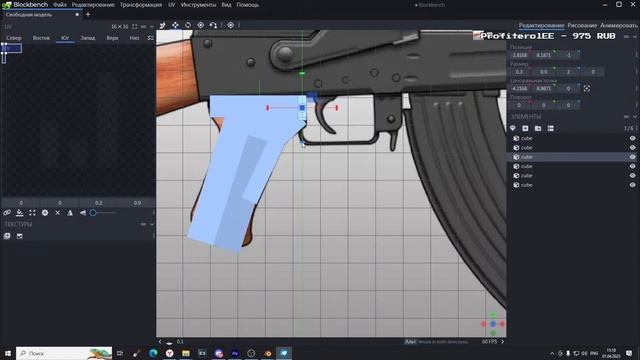Open the Помощь menu

click(x=248, y=5)
